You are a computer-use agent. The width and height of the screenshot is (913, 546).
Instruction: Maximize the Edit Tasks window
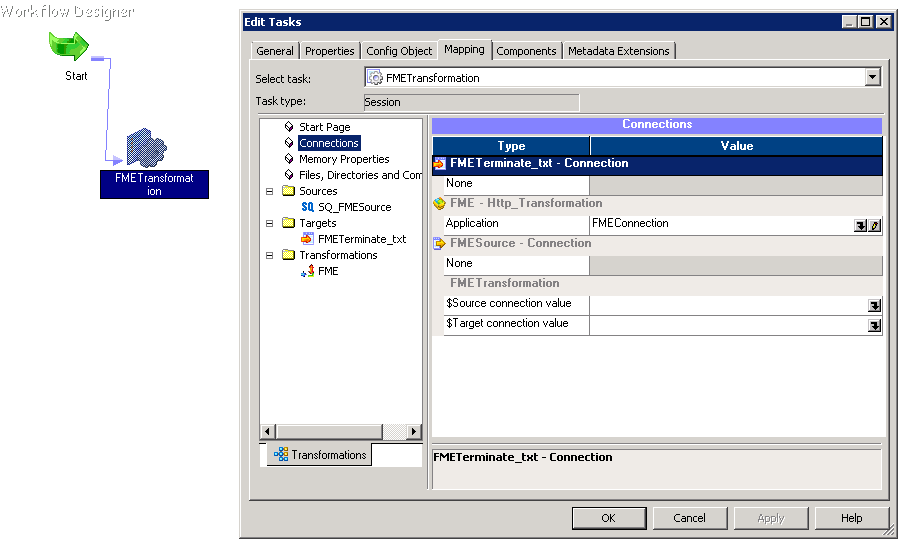pos(866,22)
